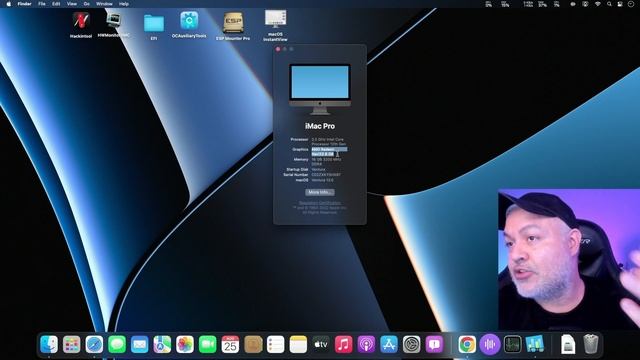Open Podcasts from the Dock
This screenshot has height=360, width=640.
click(x=366, y=344)
